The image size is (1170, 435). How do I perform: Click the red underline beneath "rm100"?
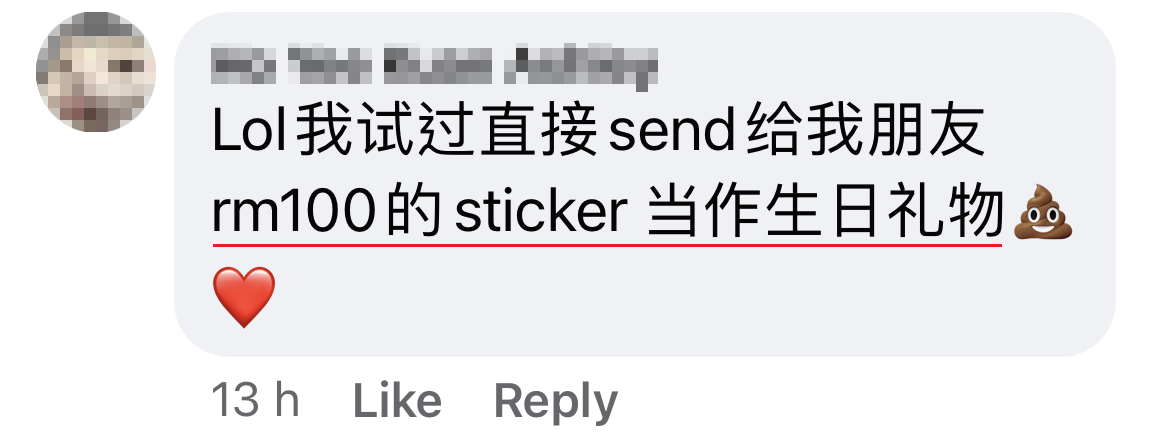pos(292,242)
